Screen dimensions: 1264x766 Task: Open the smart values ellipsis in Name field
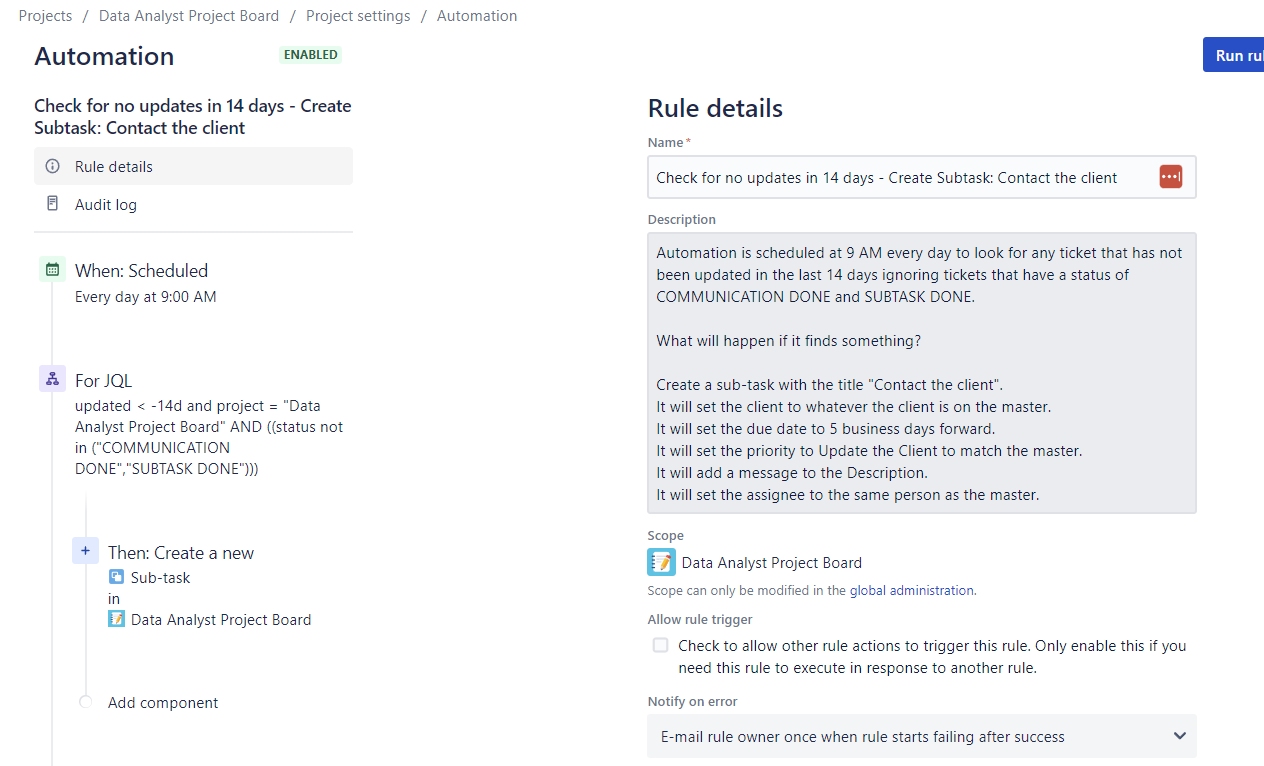click(1171, 176)
